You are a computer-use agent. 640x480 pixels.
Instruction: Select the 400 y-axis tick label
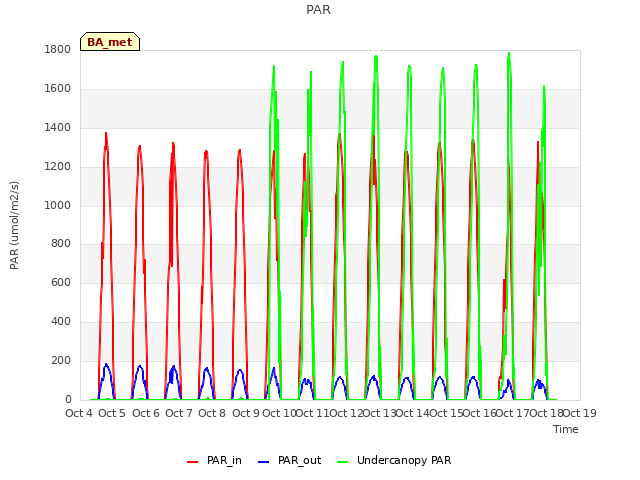point(61,322)
